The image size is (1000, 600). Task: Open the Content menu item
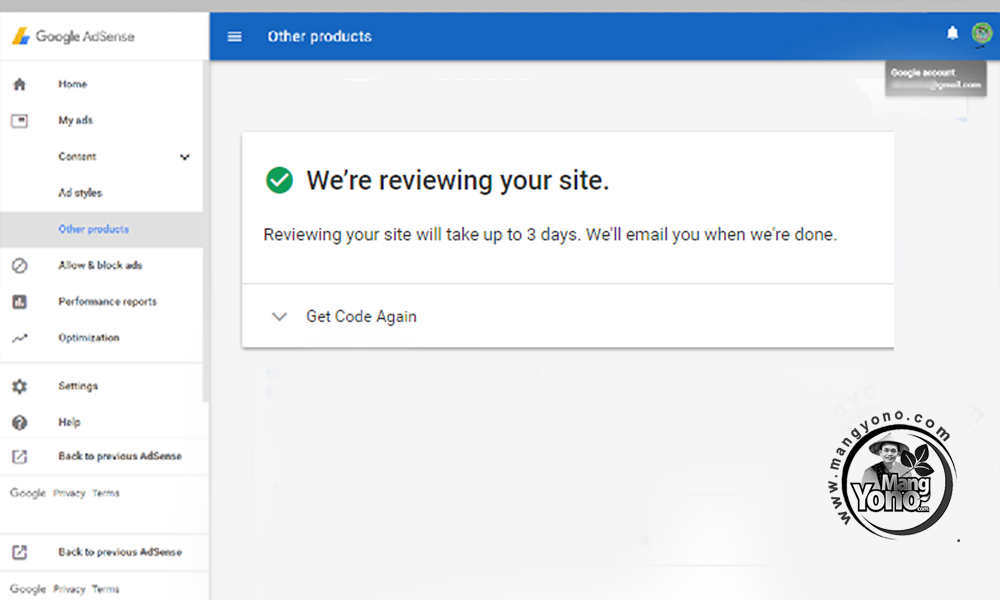click(77, 157)
